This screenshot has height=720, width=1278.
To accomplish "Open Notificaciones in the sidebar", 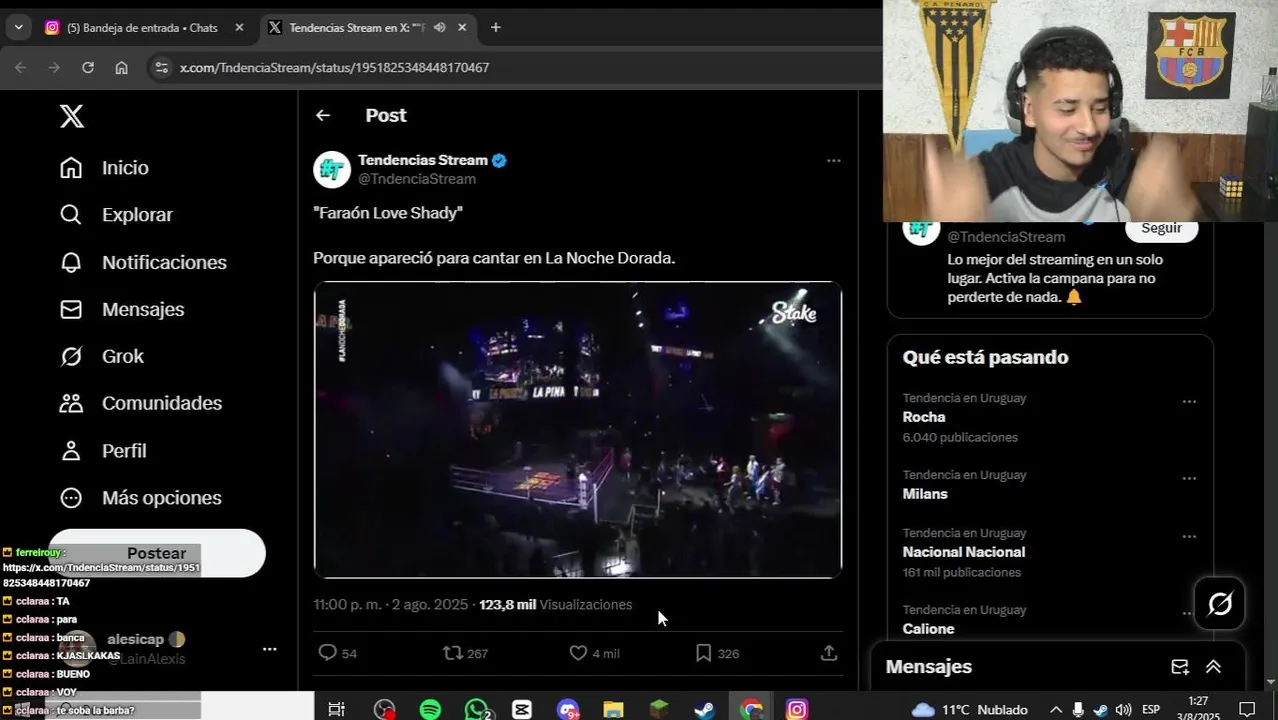I will pyautogui.click(x=143, y=262).
